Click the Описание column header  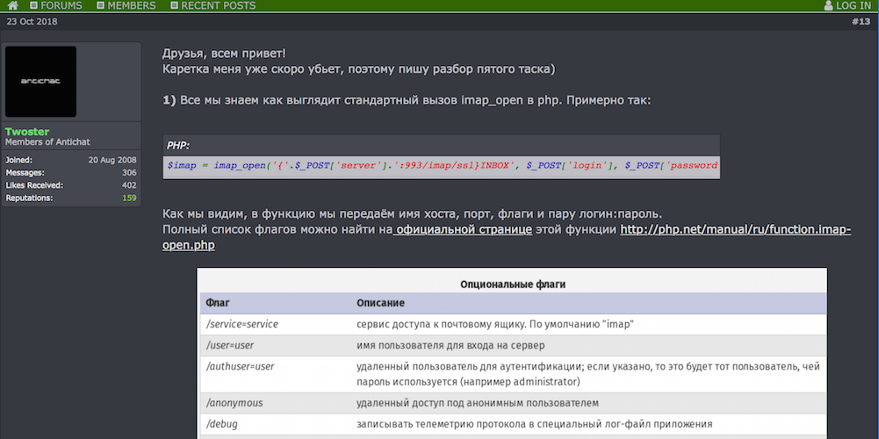point(381,303)
